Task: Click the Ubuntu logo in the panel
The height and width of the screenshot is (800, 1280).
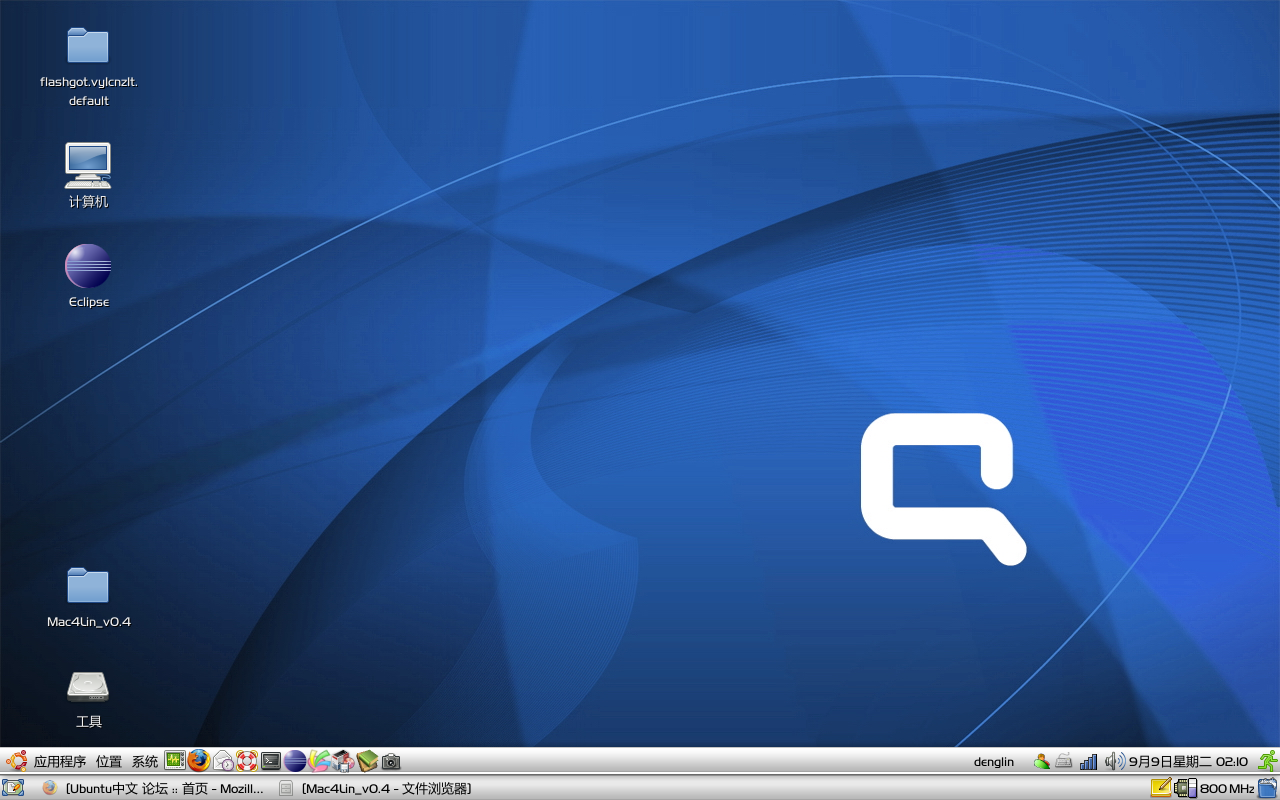Action: pos(17,761)
